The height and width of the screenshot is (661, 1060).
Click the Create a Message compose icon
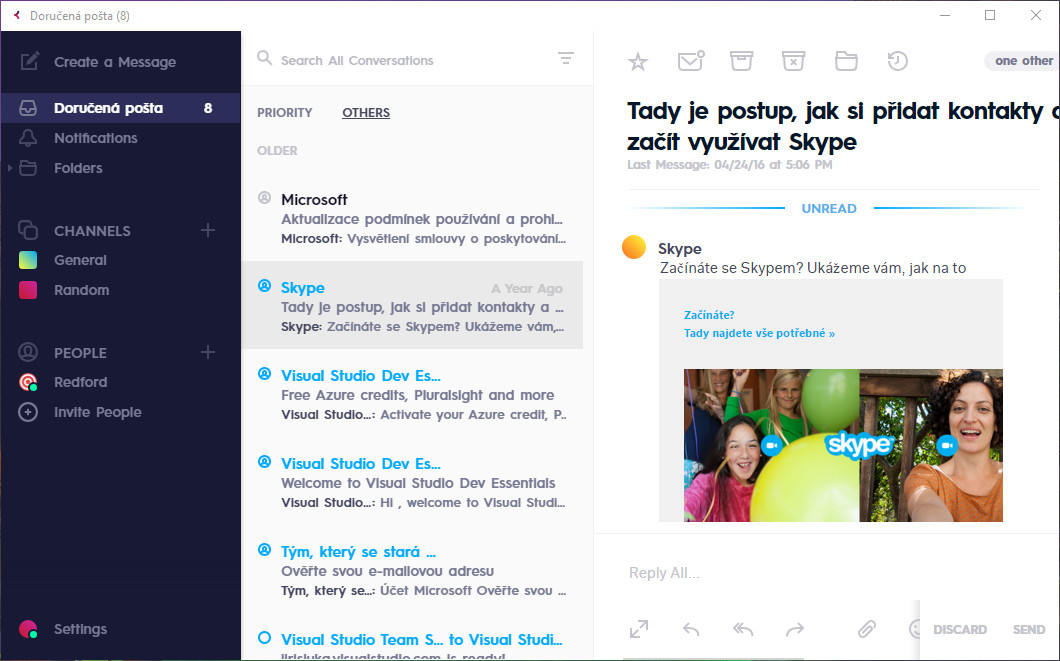pos(29,62)
